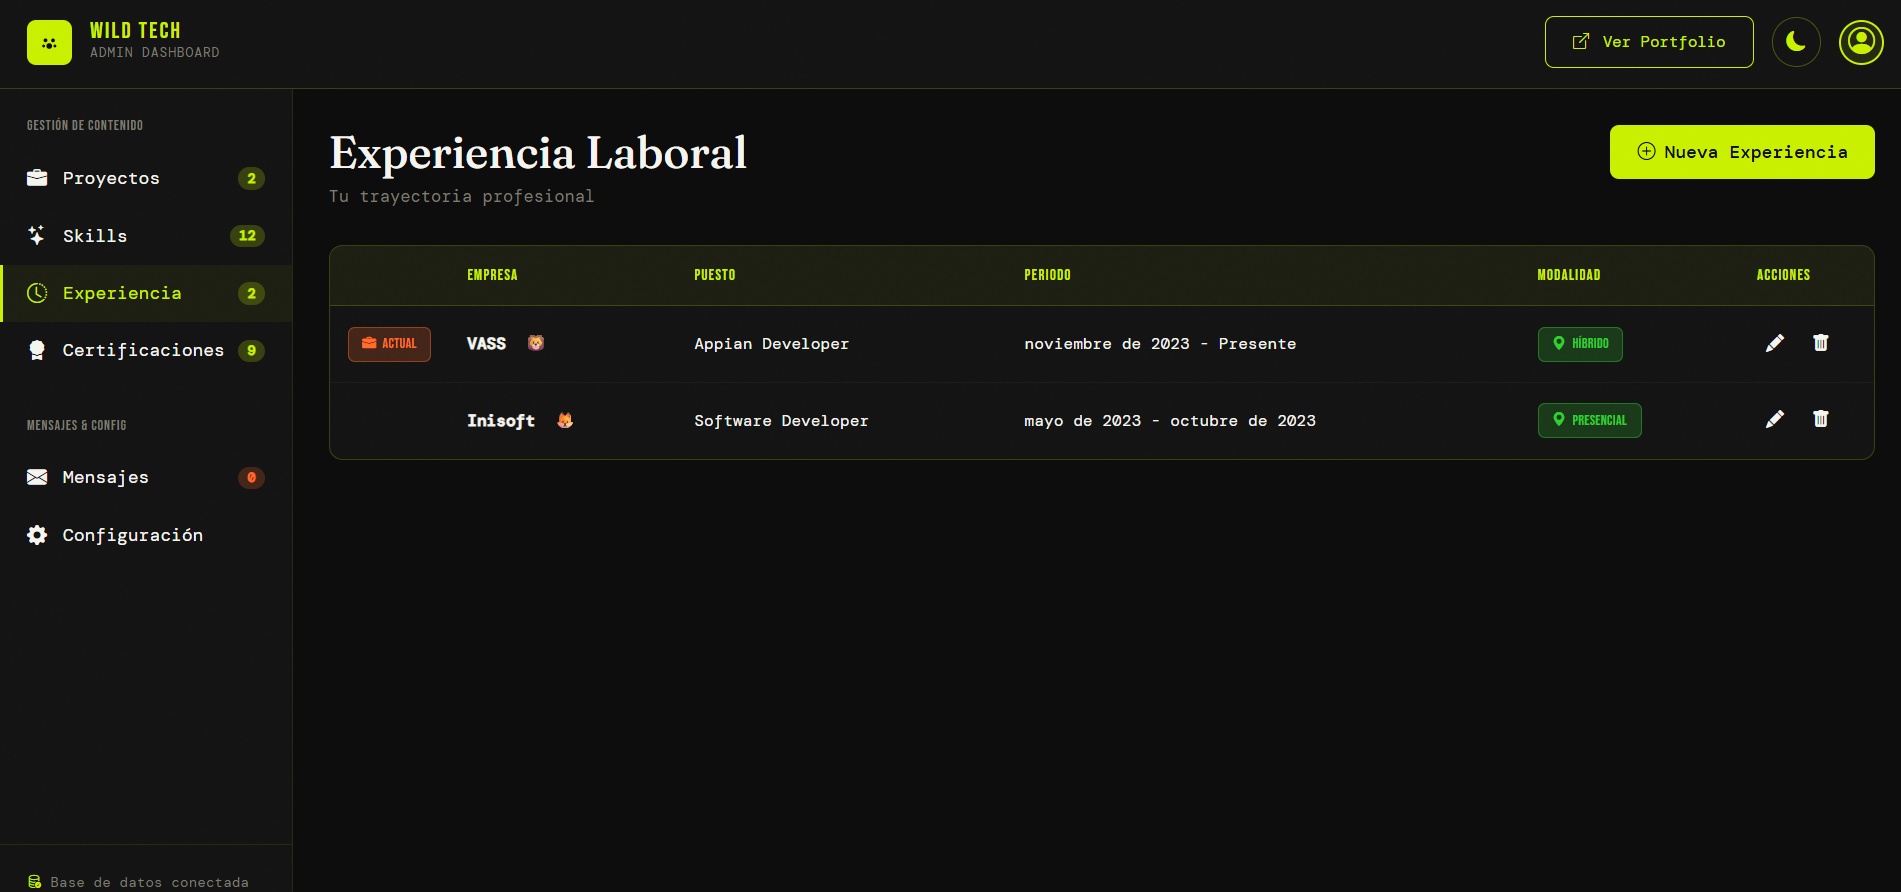1901x892 pixels.
Task: Select Experiencia in the sidebar
Action: pyautogui.click(x=146, y=293)
